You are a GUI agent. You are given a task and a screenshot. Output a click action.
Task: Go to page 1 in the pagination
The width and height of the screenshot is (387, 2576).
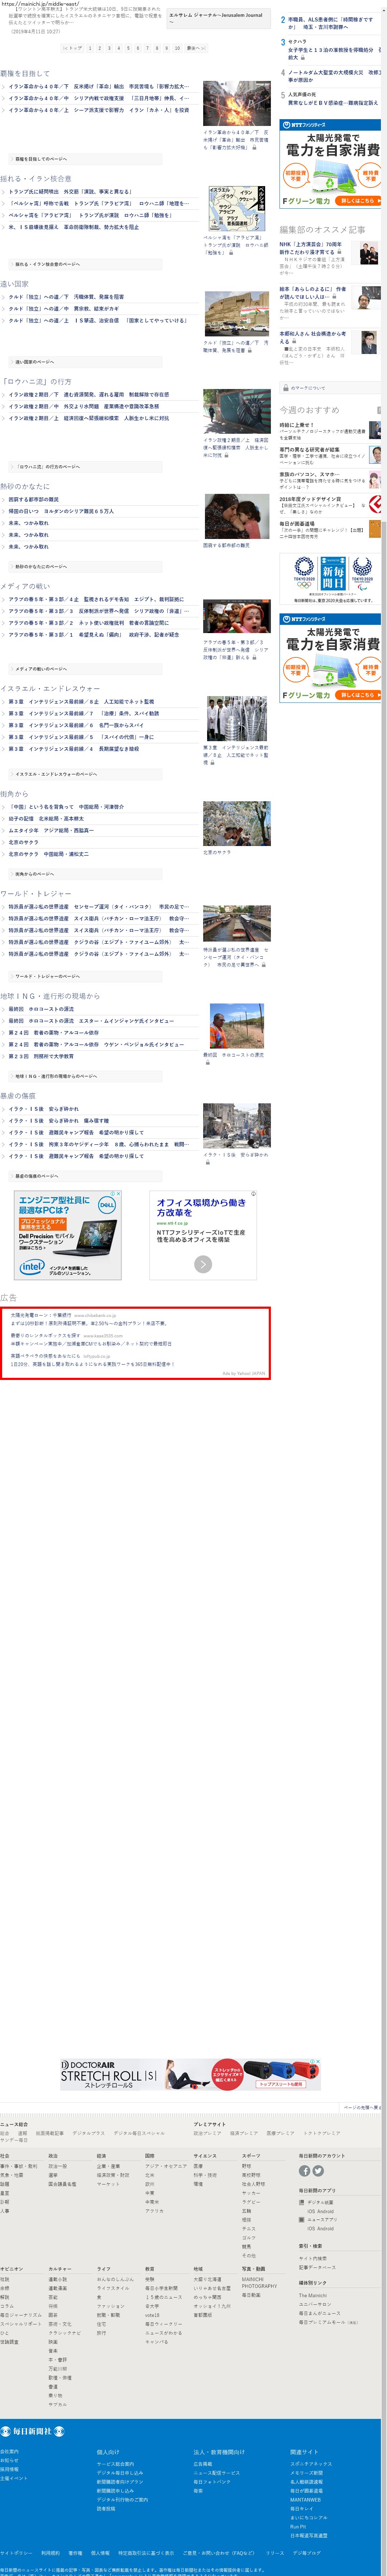[x=90, y=48]
